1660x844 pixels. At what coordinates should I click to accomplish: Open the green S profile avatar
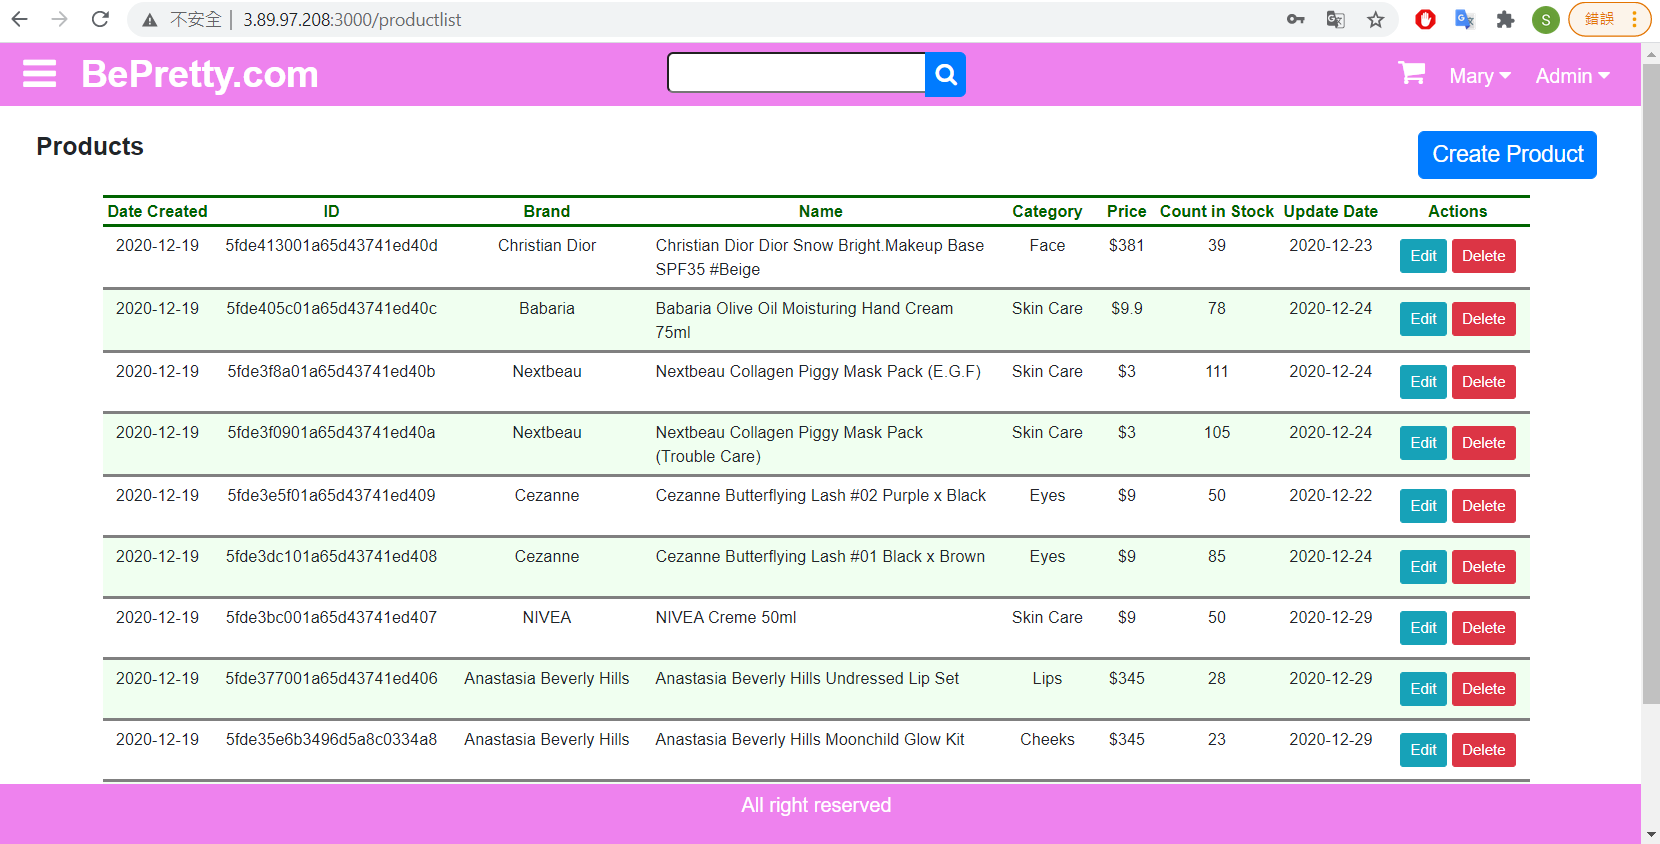[1546, 19]
